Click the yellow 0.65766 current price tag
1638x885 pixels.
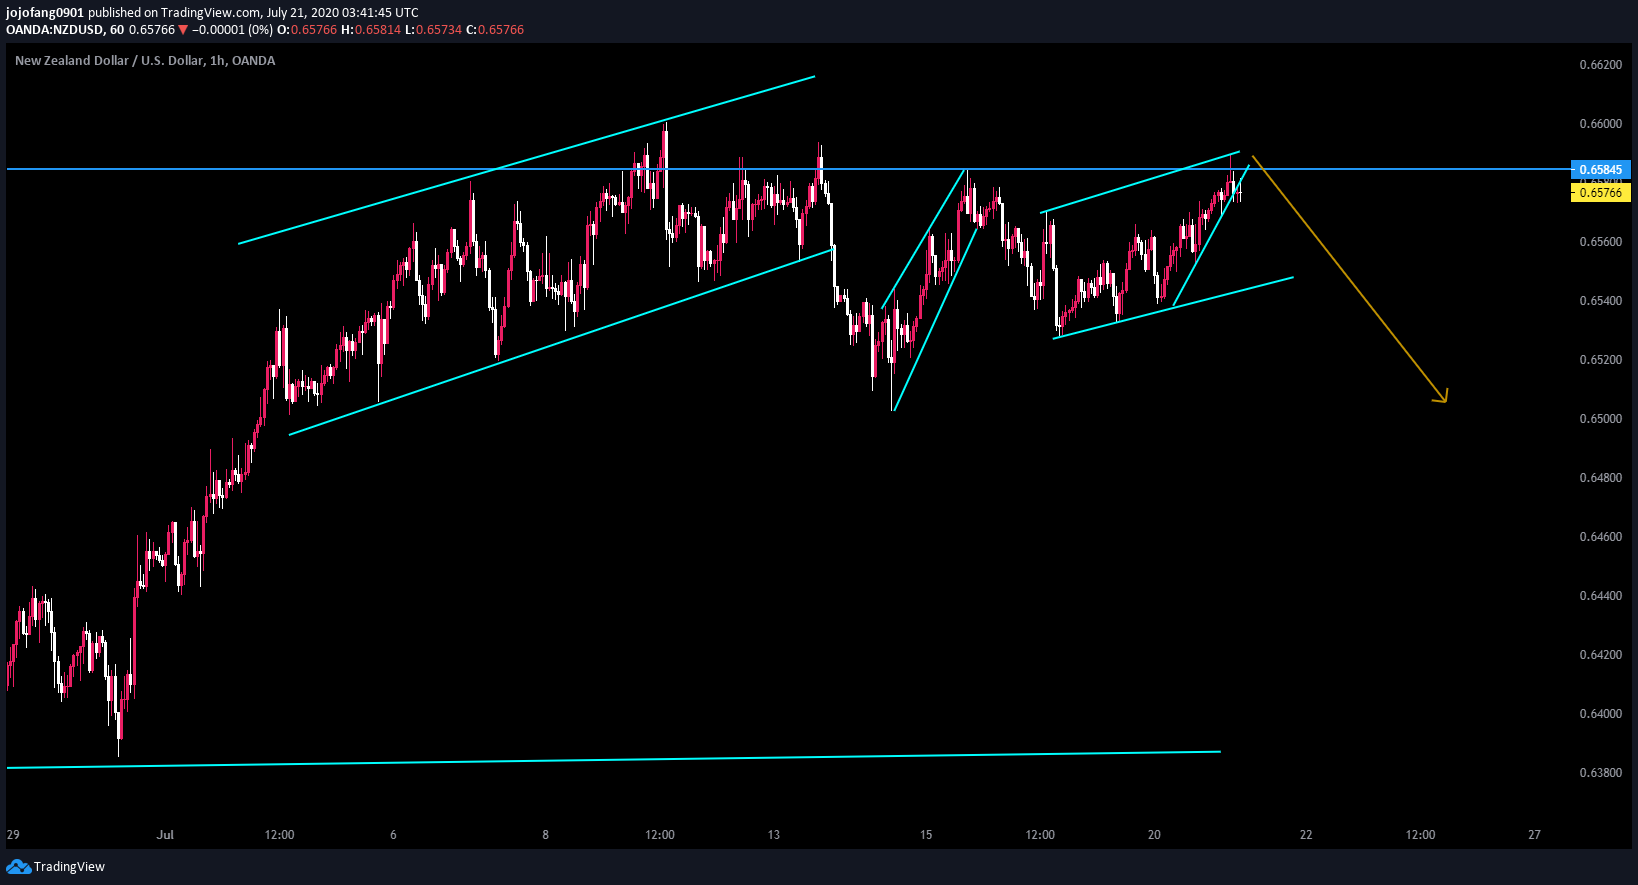click(1601, 192)
